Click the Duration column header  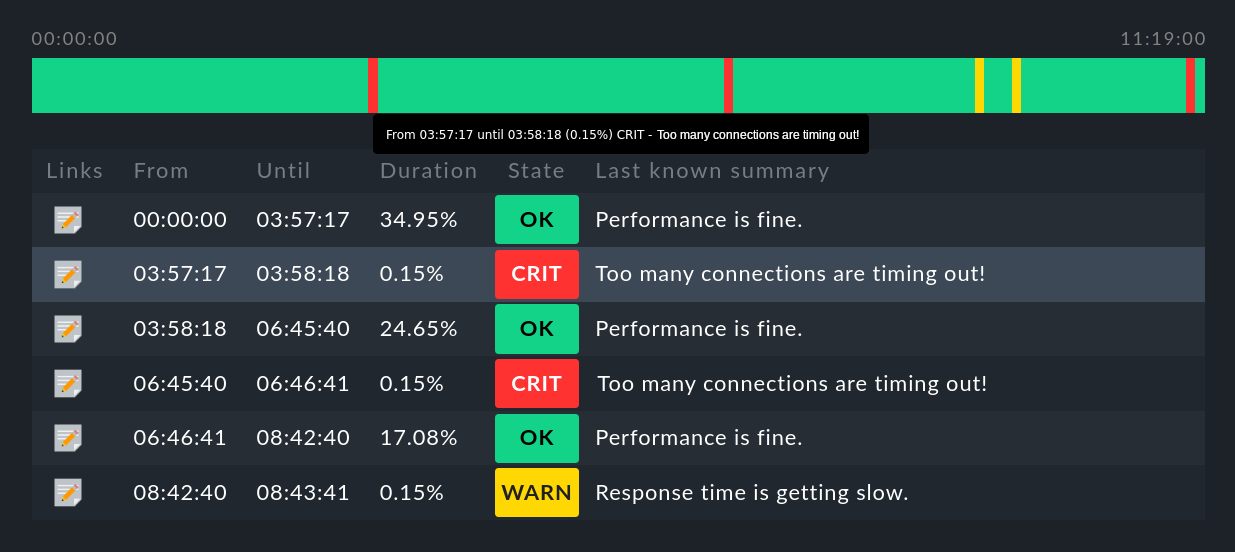coord(428,171)
